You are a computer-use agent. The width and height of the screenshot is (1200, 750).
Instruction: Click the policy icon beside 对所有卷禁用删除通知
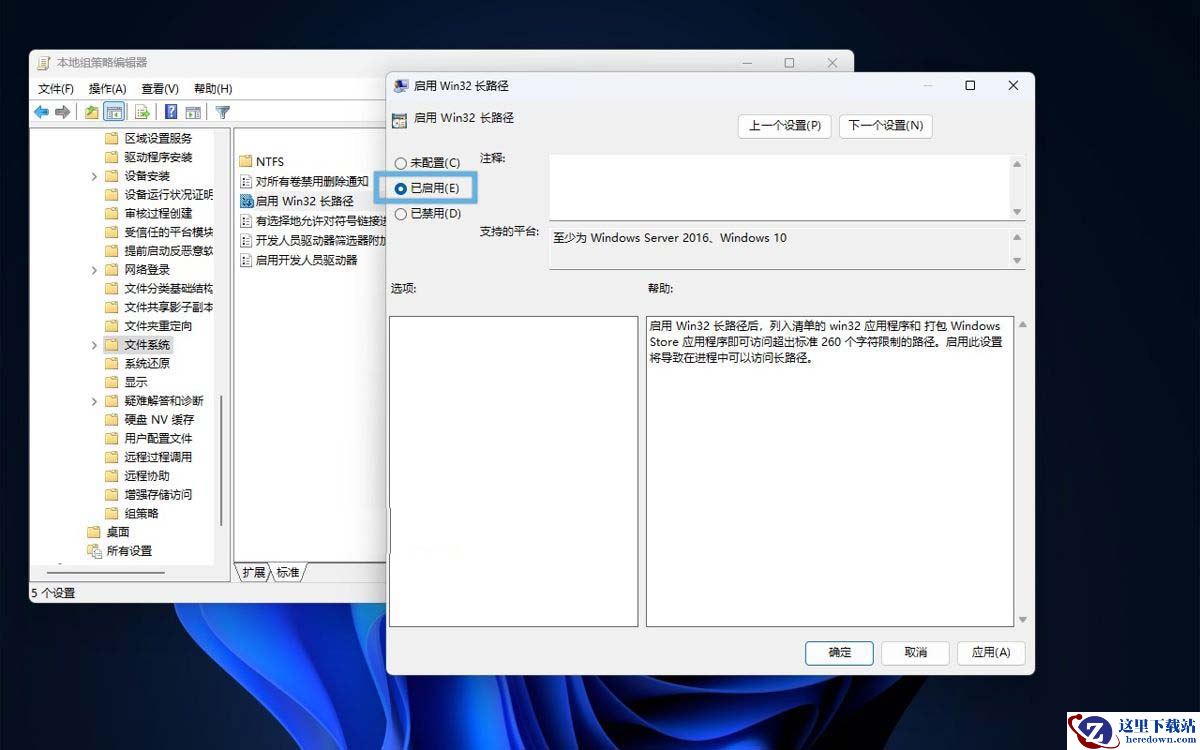247,182
